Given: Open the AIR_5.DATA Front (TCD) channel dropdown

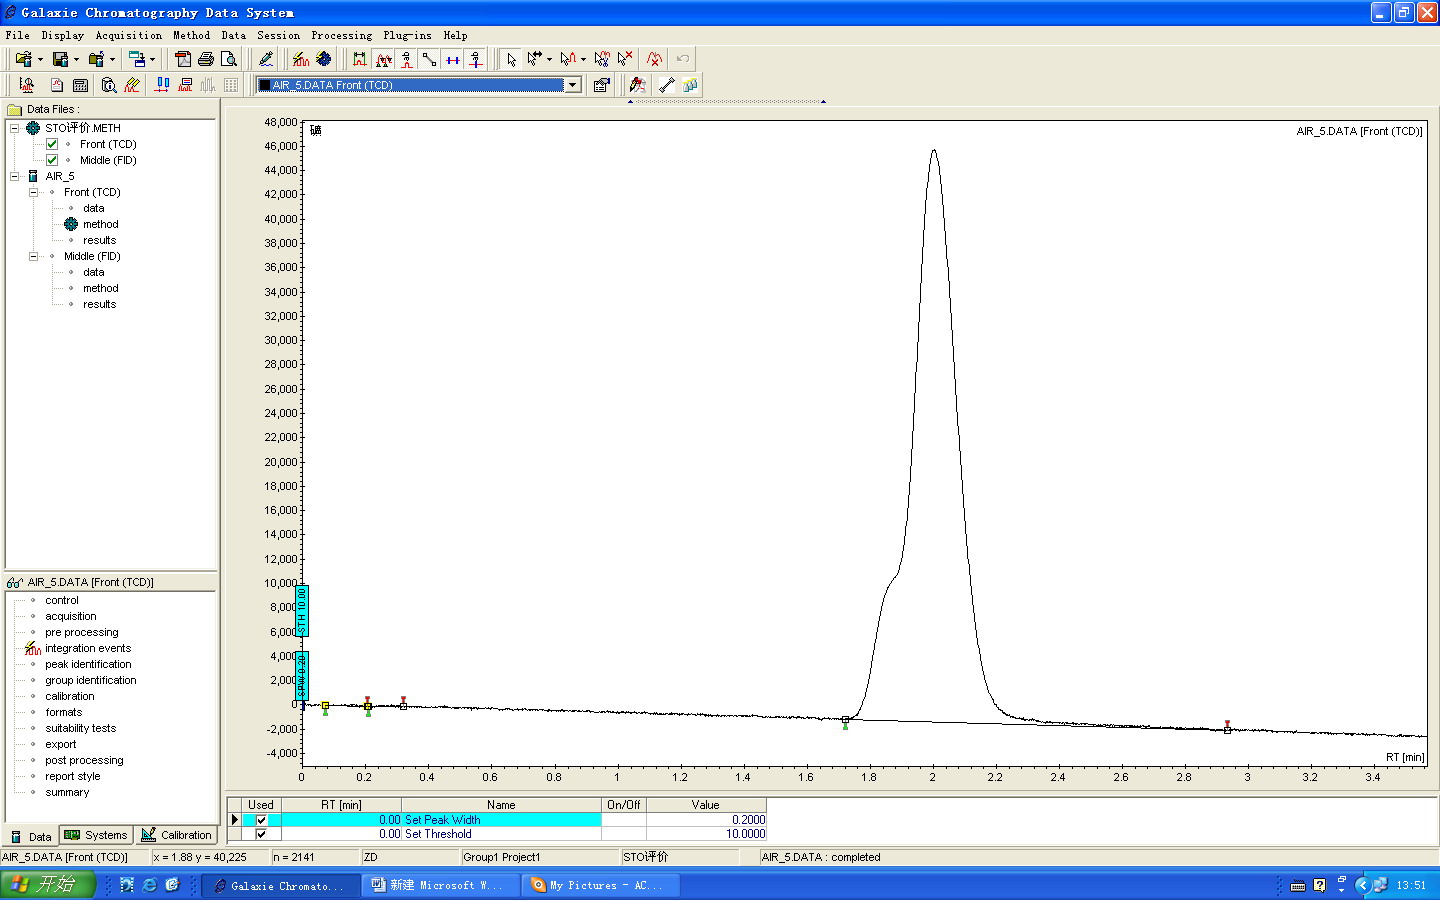Looking at the screenshot, I should tap(573, 85).
